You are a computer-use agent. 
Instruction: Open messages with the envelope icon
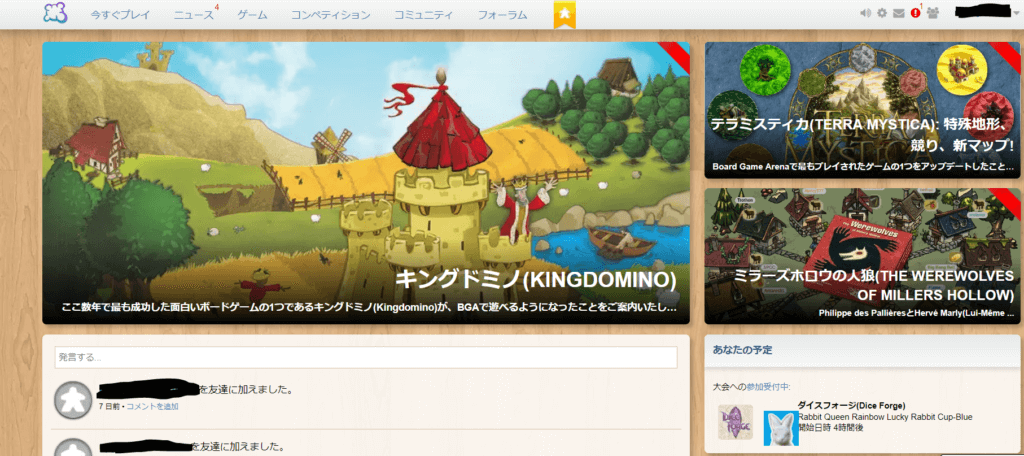pyautogui.click(x=899, y=13)
